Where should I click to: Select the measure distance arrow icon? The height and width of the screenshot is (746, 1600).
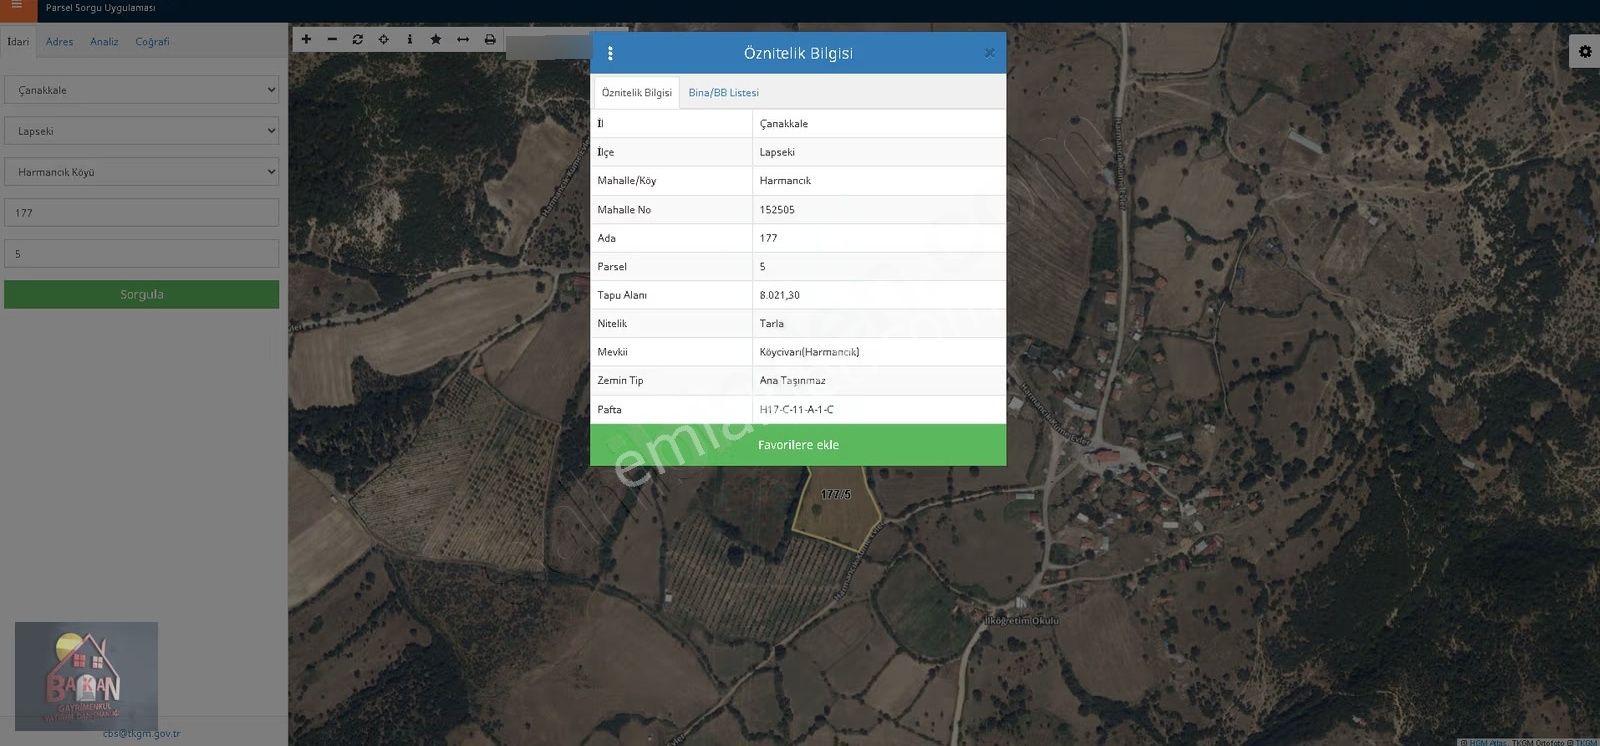click(463, 39)
